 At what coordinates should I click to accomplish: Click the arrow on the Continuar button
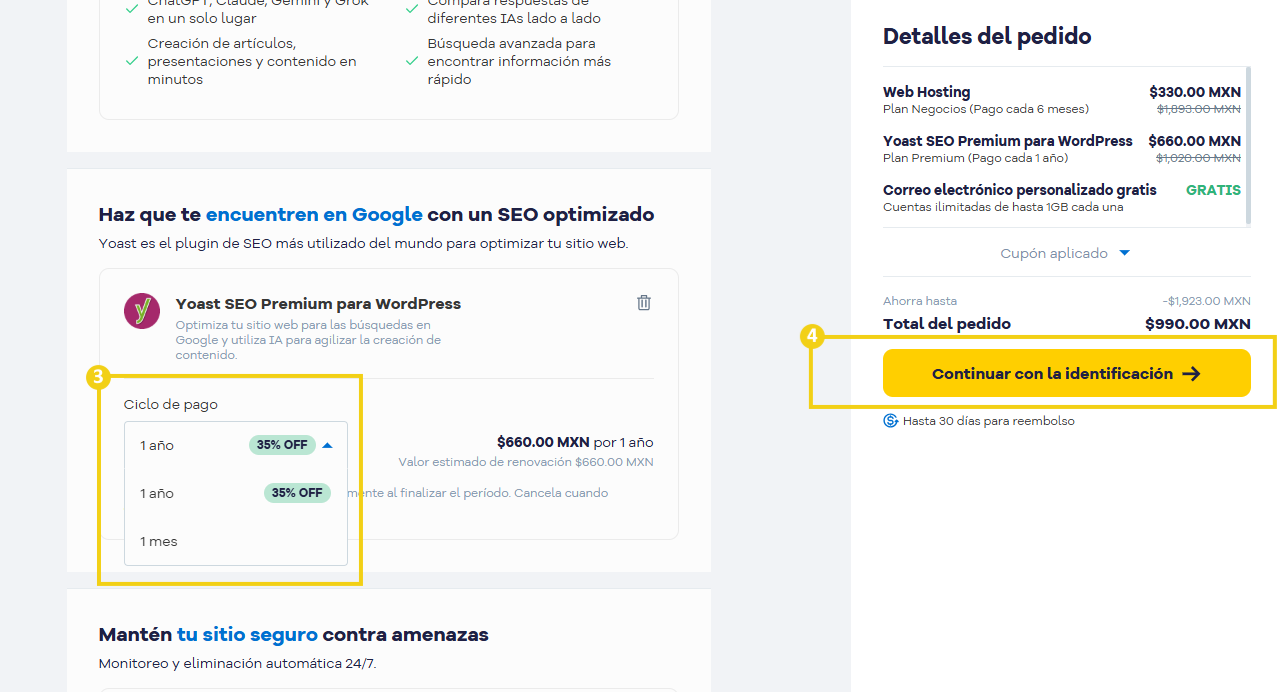[1191, 374]
